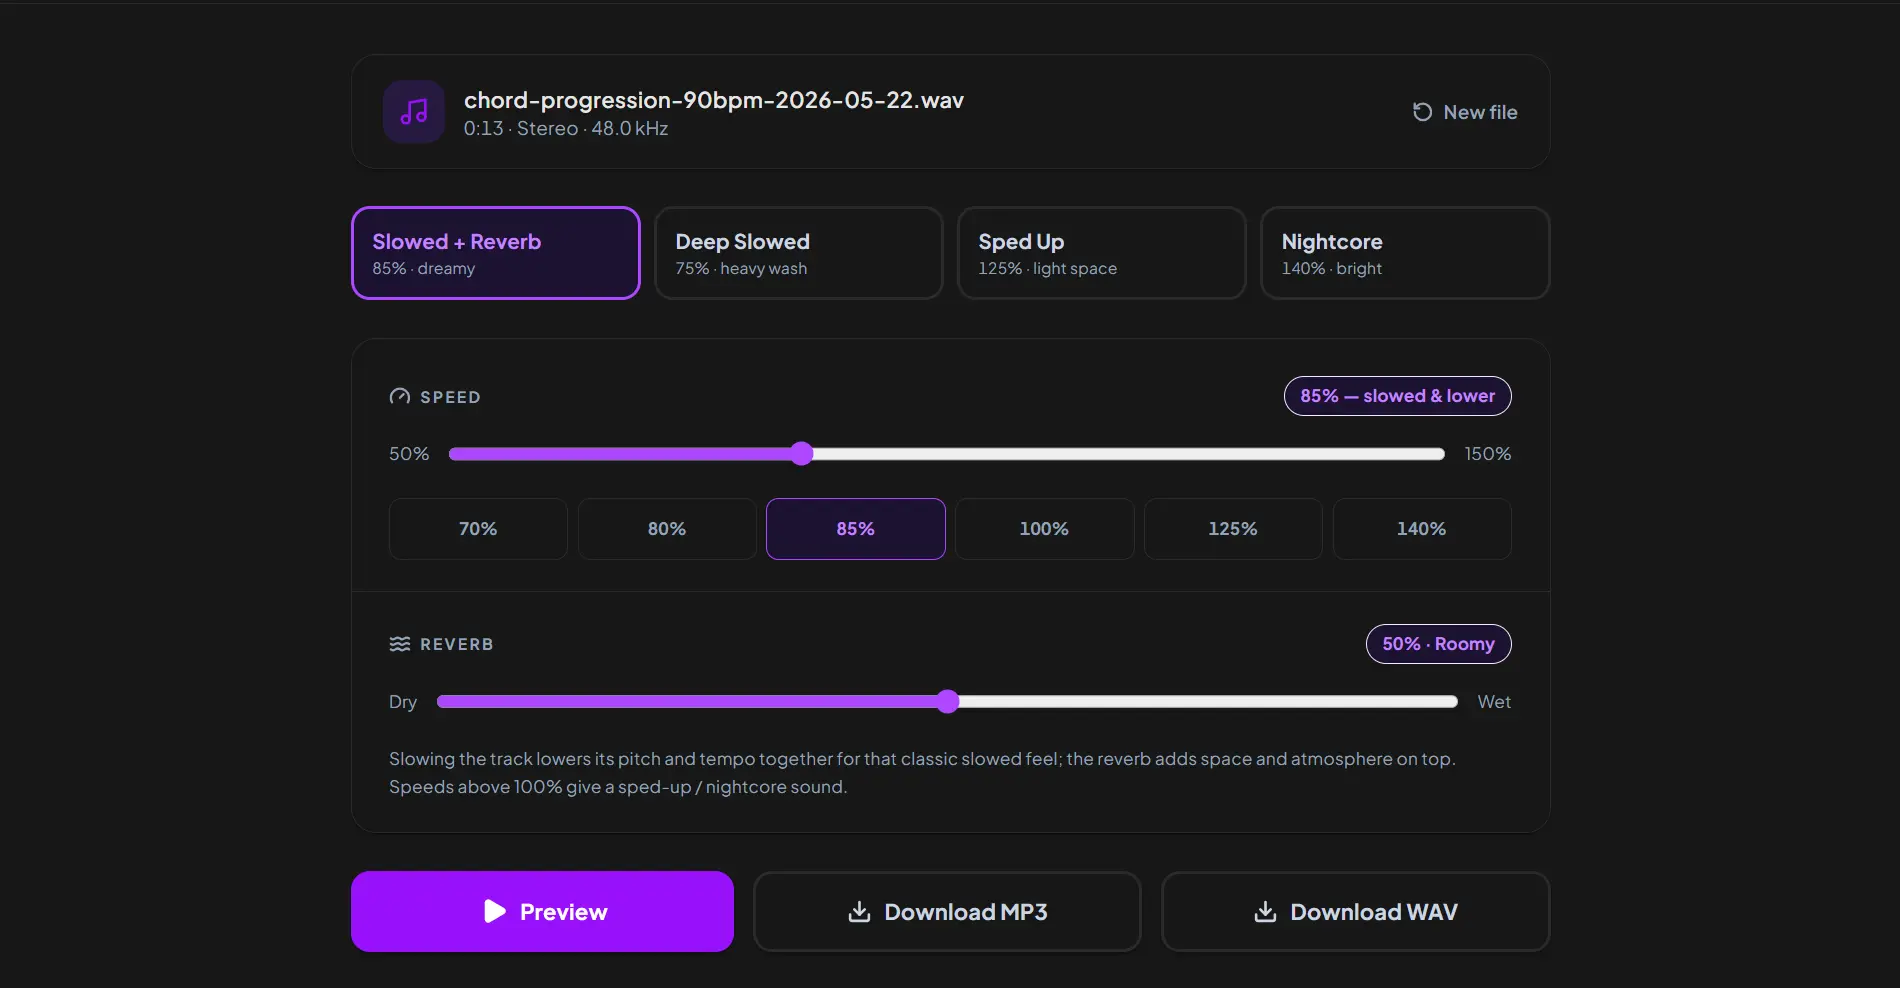Click the "50% · Roomy" reverb badge

point(1438,644)
